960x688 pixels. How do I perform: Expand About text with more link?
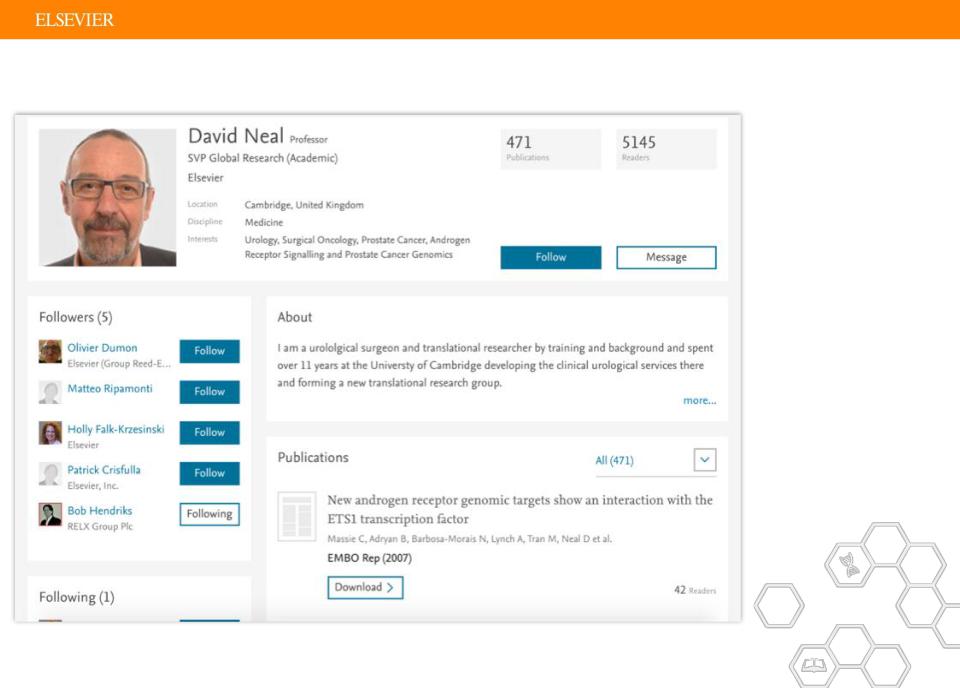pos(699,400)
